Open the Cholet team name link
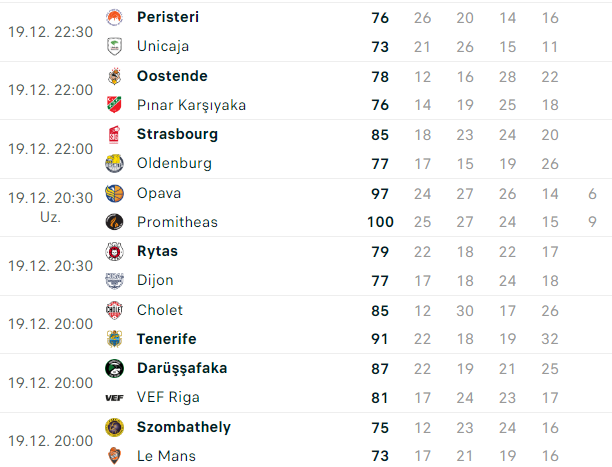This screenshot has width=612, height=467. (160, 310)
